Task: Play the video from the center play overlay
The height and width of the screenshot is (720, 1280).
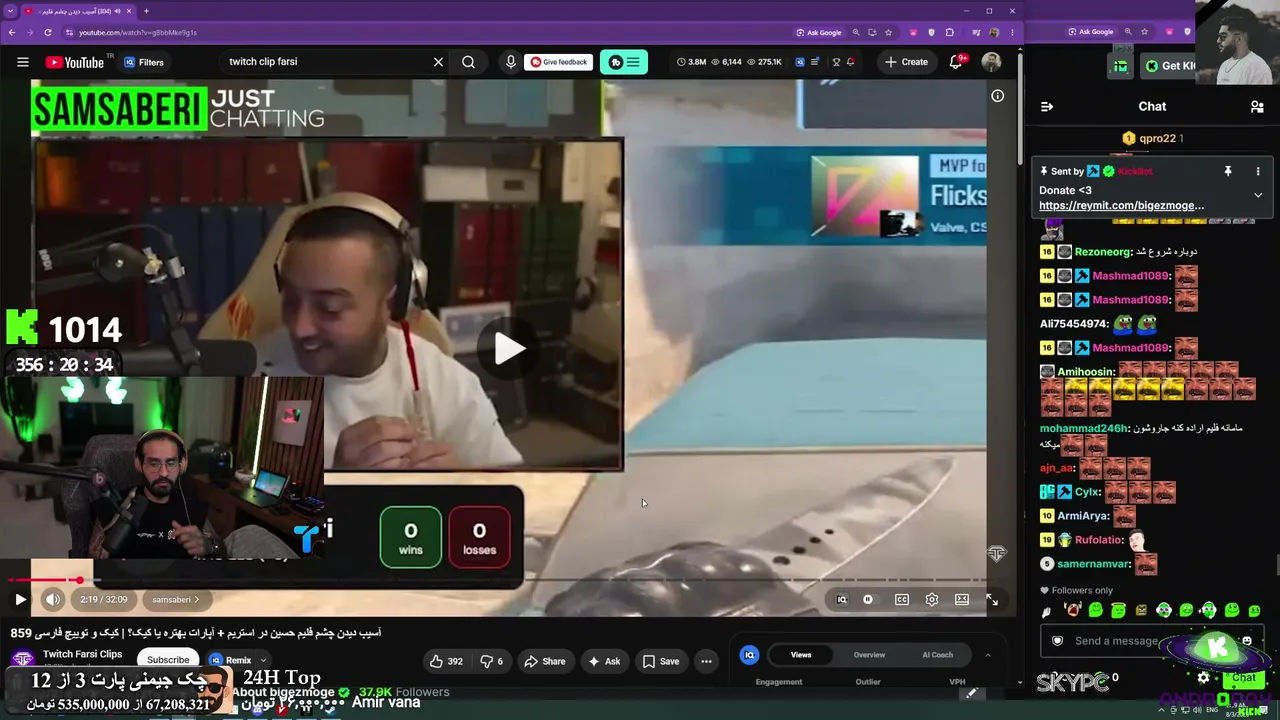Action: (x=509, y=348)
